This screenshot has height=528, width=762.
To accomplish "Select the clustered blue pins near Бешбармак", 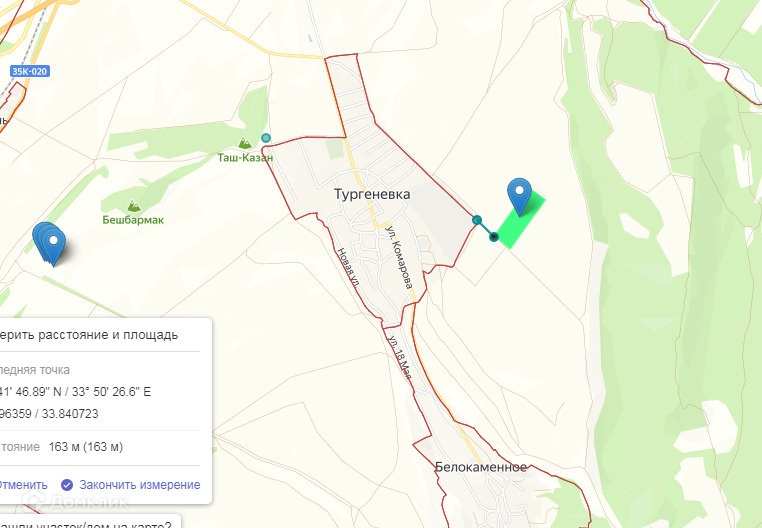I will click(x=49, y=244).
